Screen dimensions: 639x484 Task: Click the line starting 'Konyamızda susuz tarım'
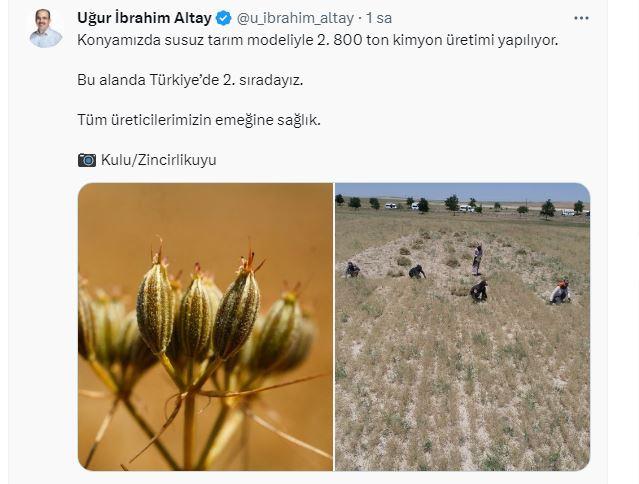coord(317,40)
